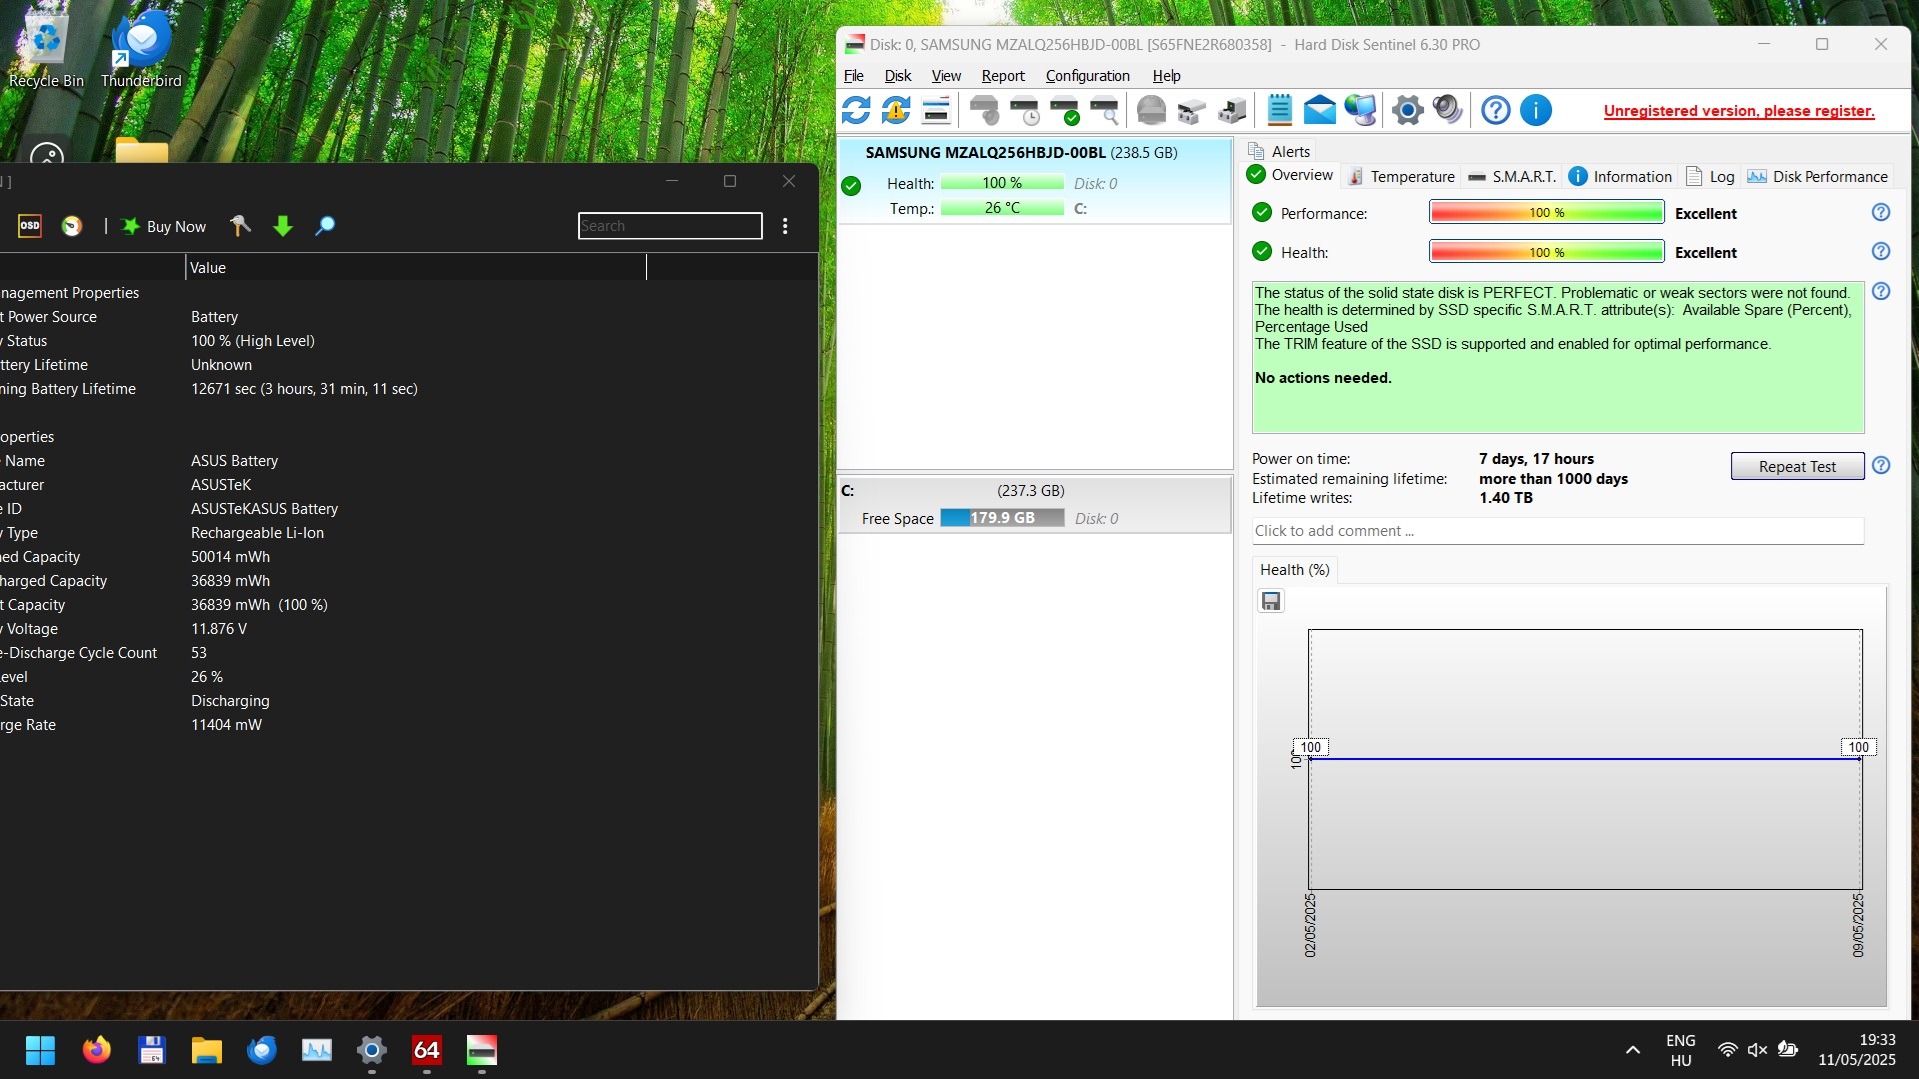Viewport: 1919px width, 1079px height.
Task: Click the hammer and key icon in dark window
Action: point(240,226)
